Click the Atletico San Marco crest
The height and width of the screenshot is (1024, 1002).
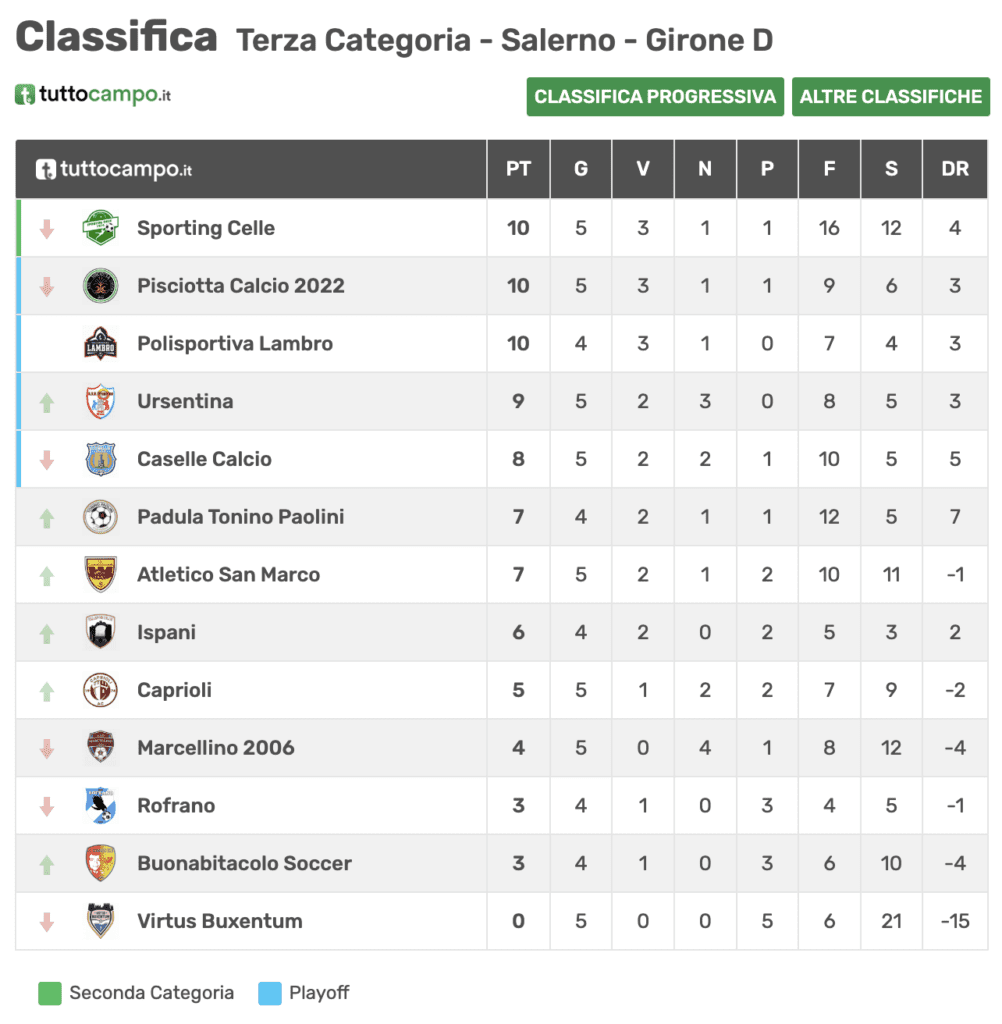click(x=101, y=575)
